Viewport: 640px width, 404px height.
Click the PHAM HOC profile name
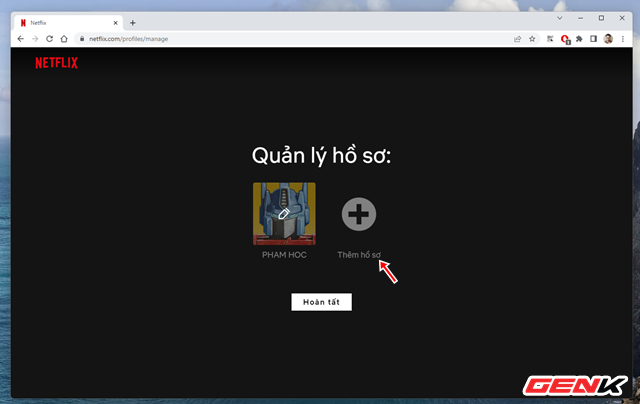284,255
